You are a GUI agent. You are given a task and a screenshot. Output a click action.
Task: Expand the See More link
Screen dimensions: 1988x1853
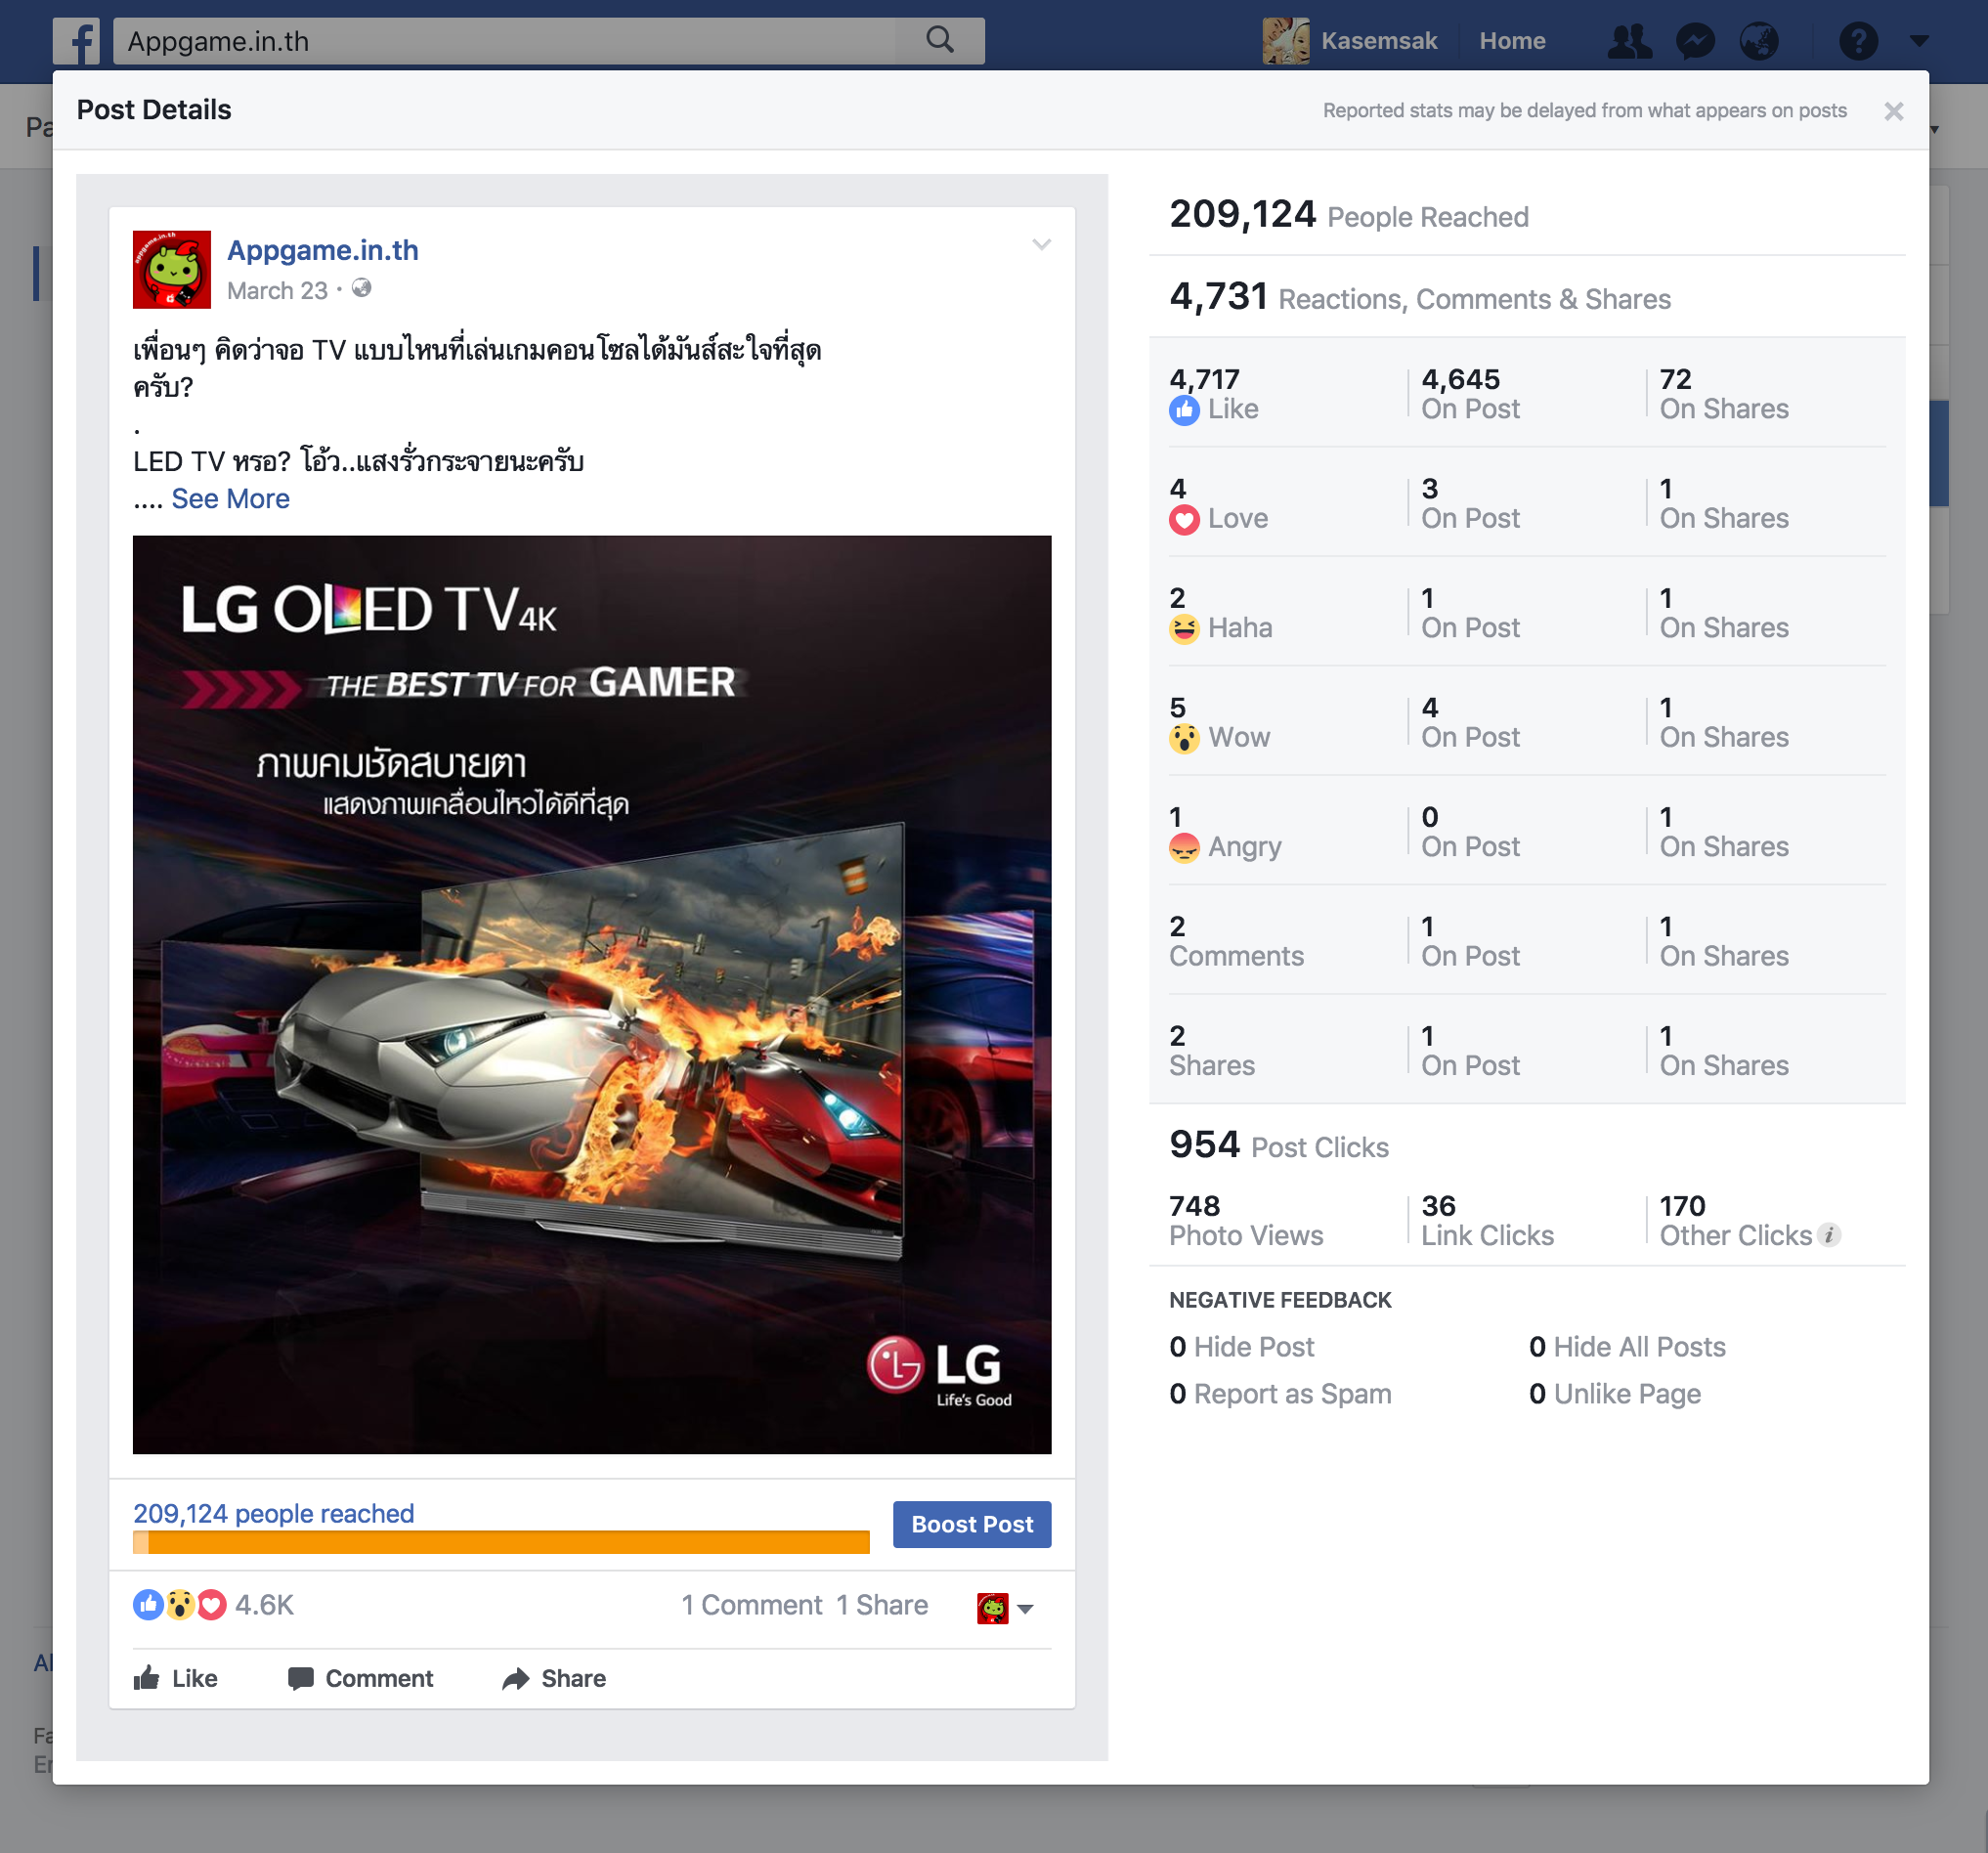tap(230, 499)
